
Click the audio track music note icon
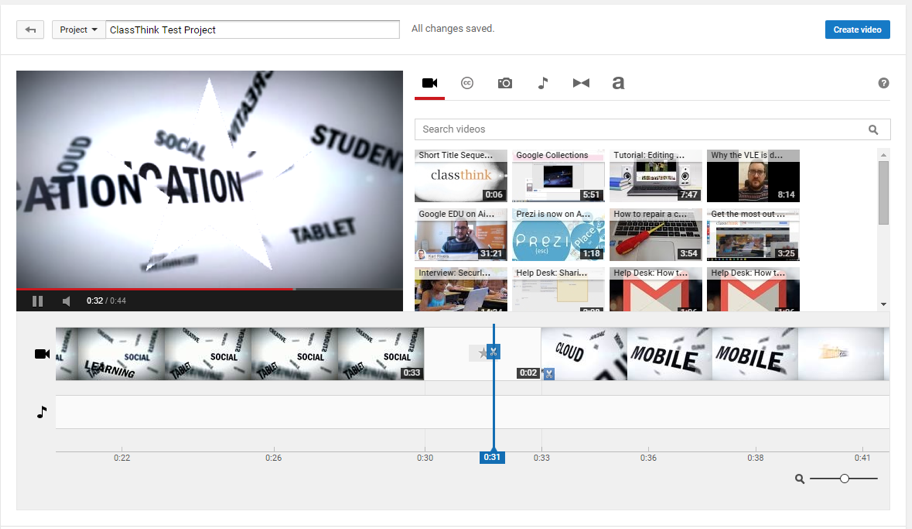tap(42, 412)
